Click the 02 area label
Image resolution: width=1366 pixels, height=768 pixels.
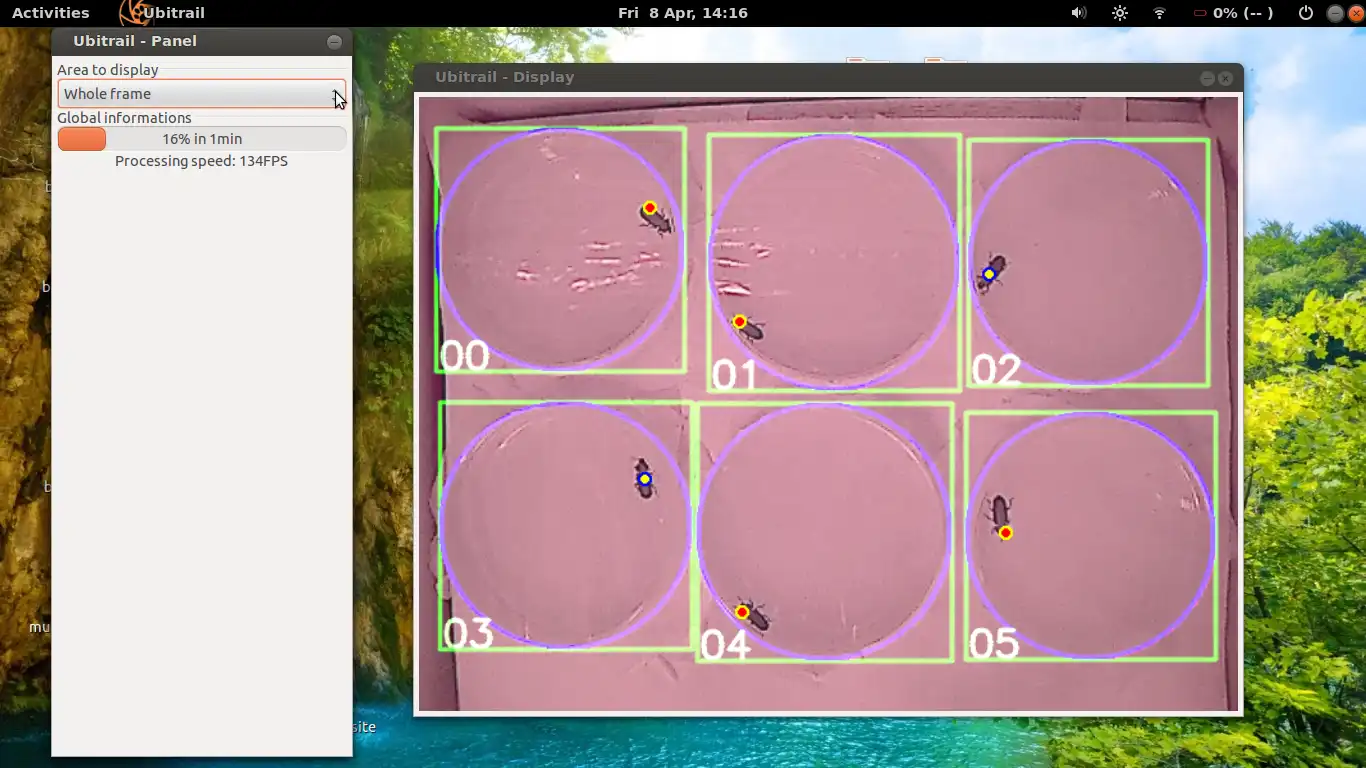point(996,370)
